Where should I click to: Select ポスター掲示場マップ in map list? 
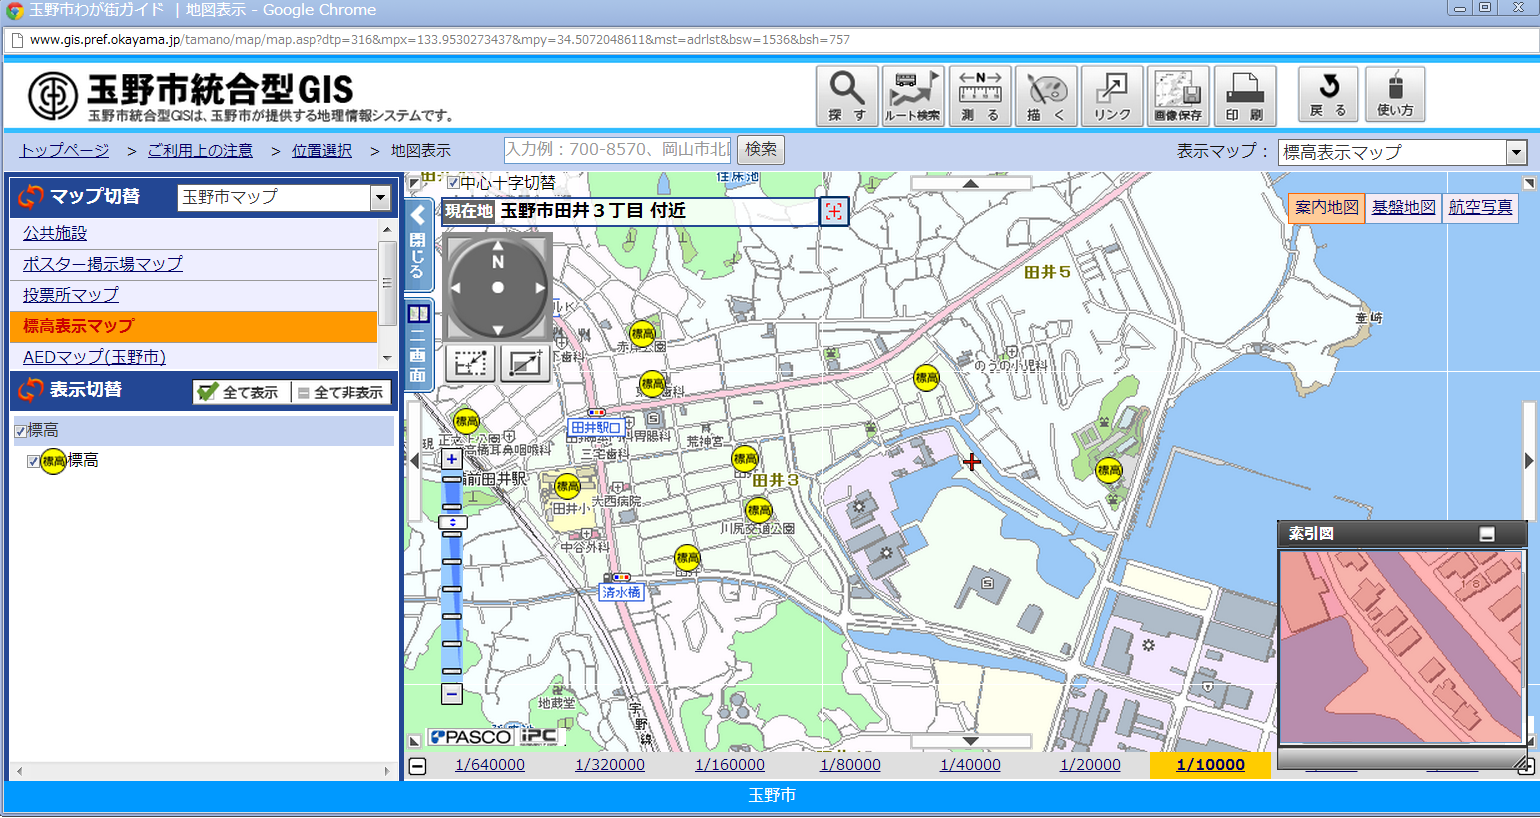pyautogui.click(x=103, y=264)
